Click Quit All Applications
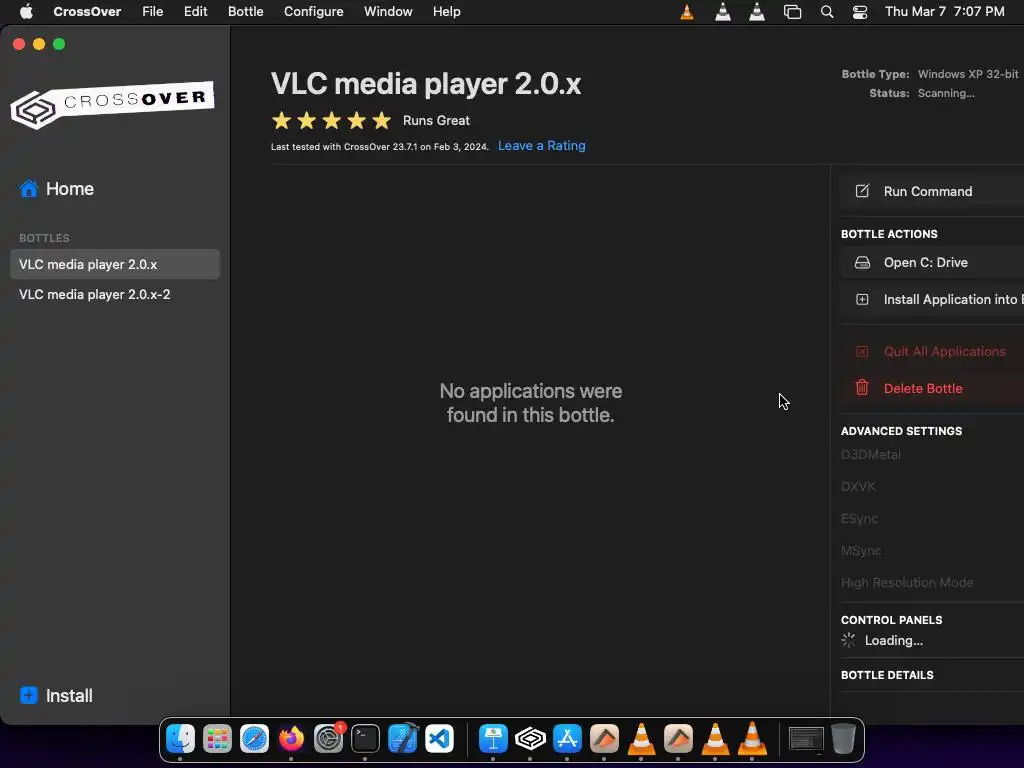This screenshot has width=1024, height=768. [932, 351]
